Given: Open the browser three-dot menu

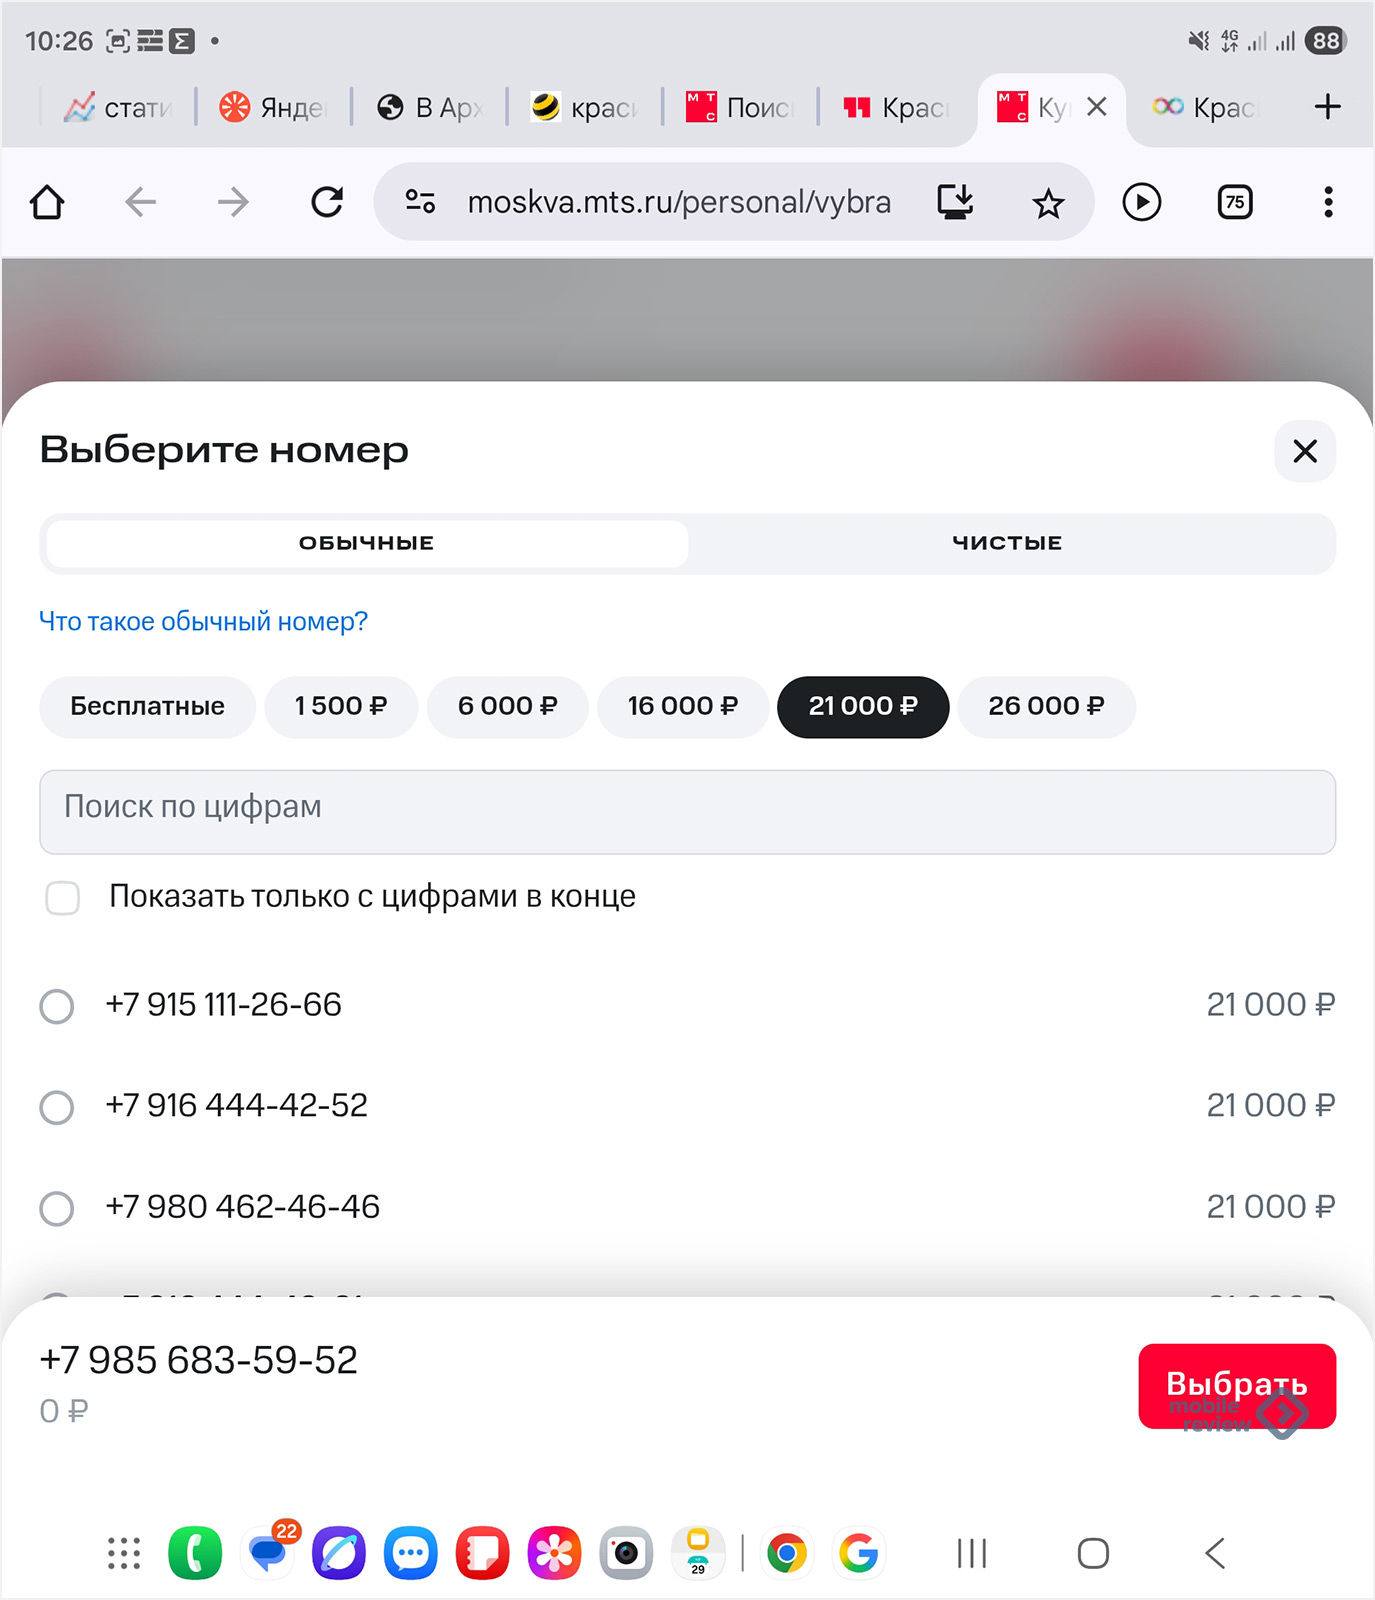Looking at the screenshot, I should 1327,203.
